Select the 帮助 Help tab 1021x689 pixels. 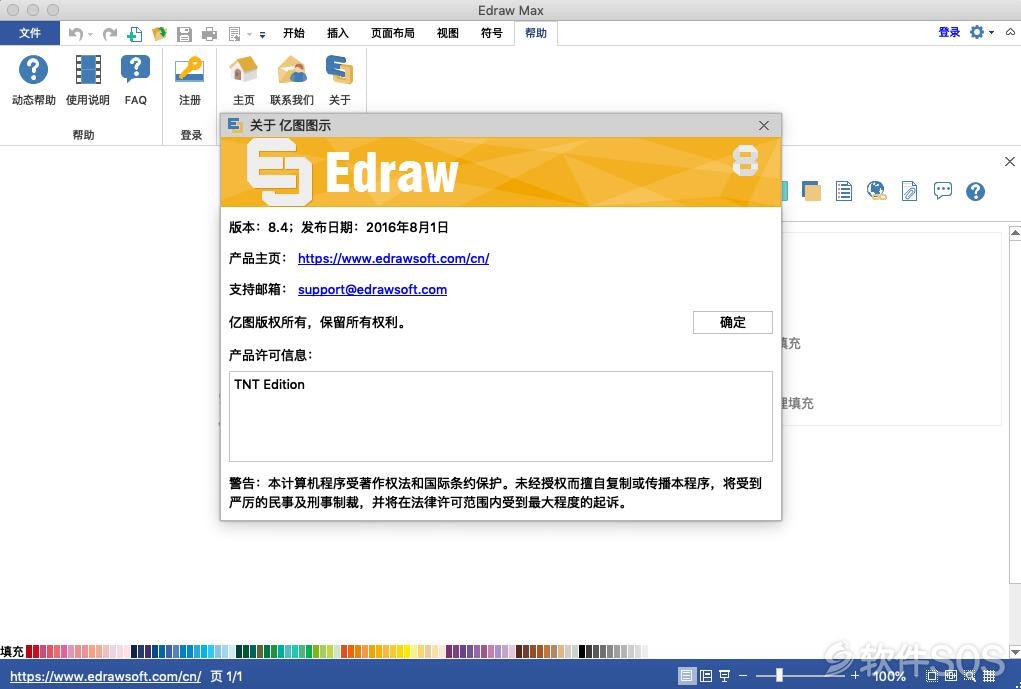(536, 33)
